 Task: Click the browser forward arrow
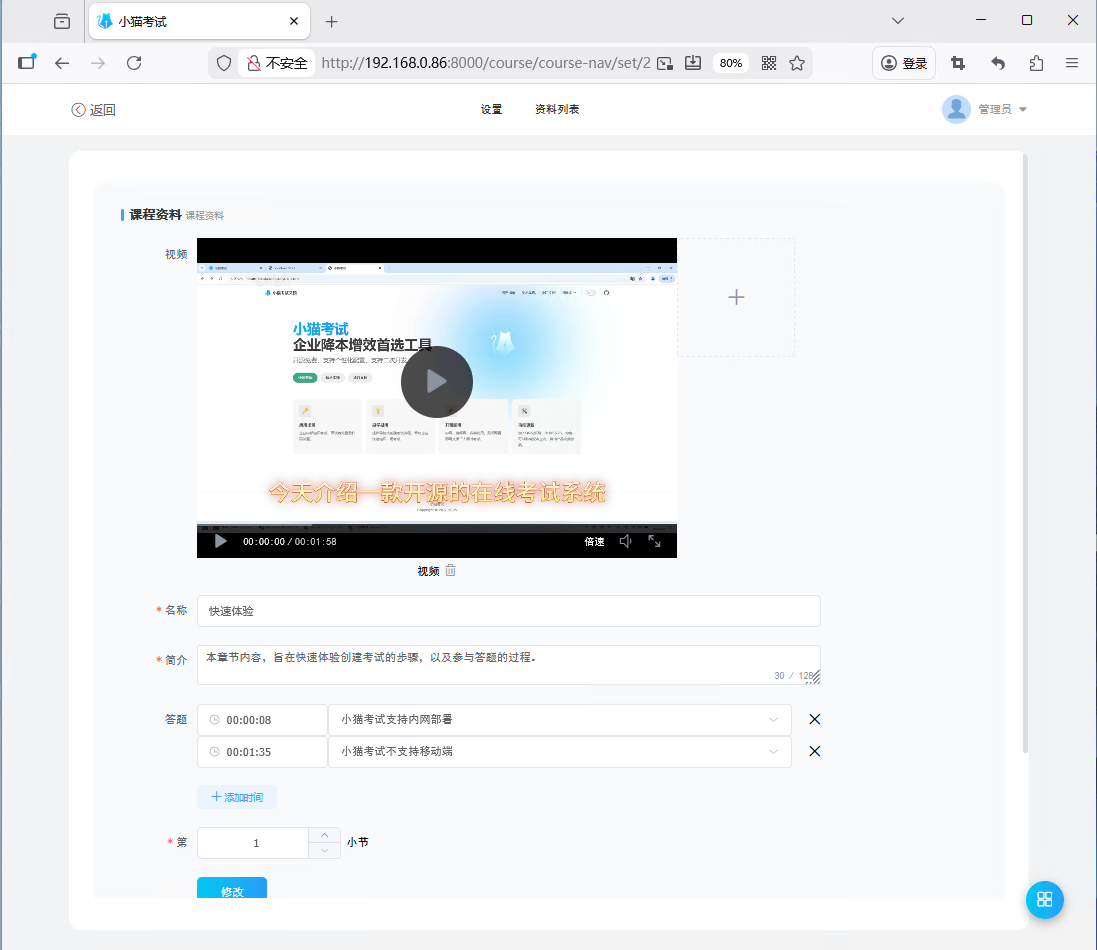pos(98,63)
